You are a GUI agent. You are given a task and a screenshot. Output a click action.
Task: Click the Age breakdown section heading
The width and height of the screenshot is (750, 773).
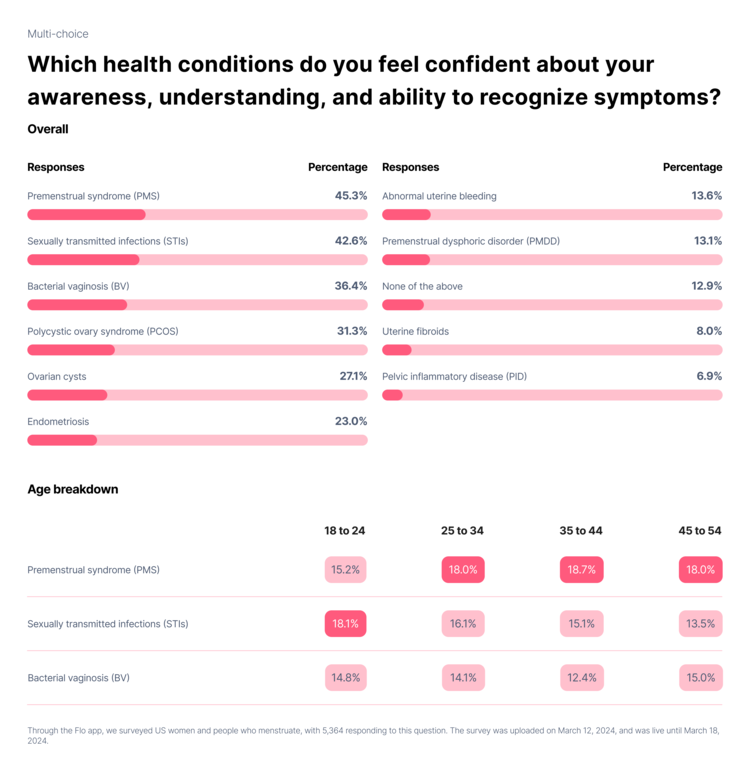tap(73, 489)
